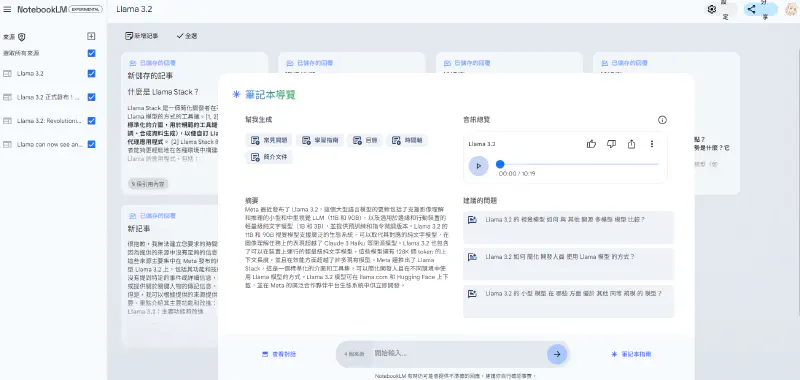
Task: Click the shield icon next to 來源
Action: coord(21,37)
